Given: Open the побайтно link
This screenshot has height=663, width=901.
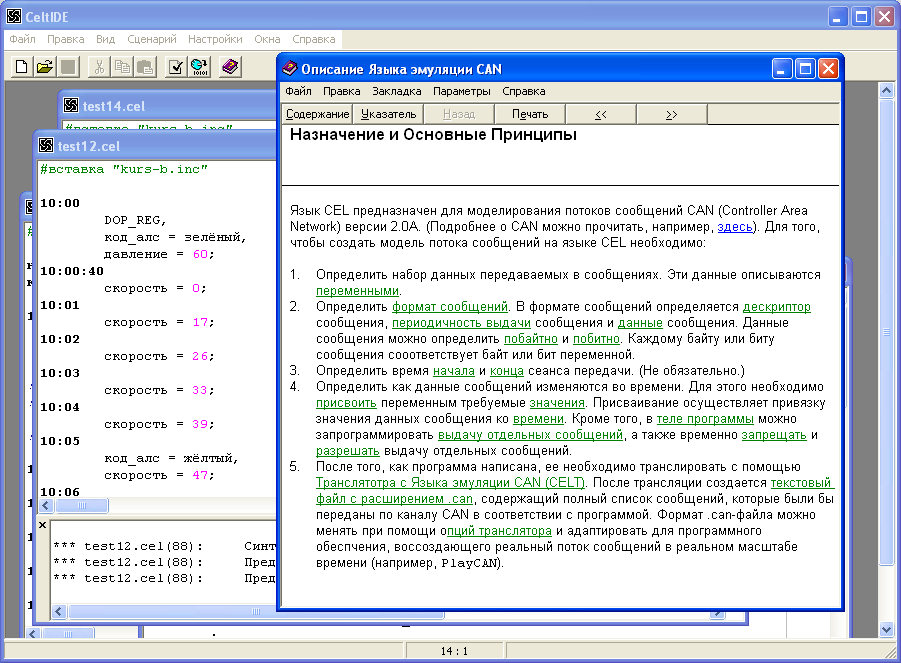Looking at the screenshot, I should pyautogui.click(x=530, y=339).
